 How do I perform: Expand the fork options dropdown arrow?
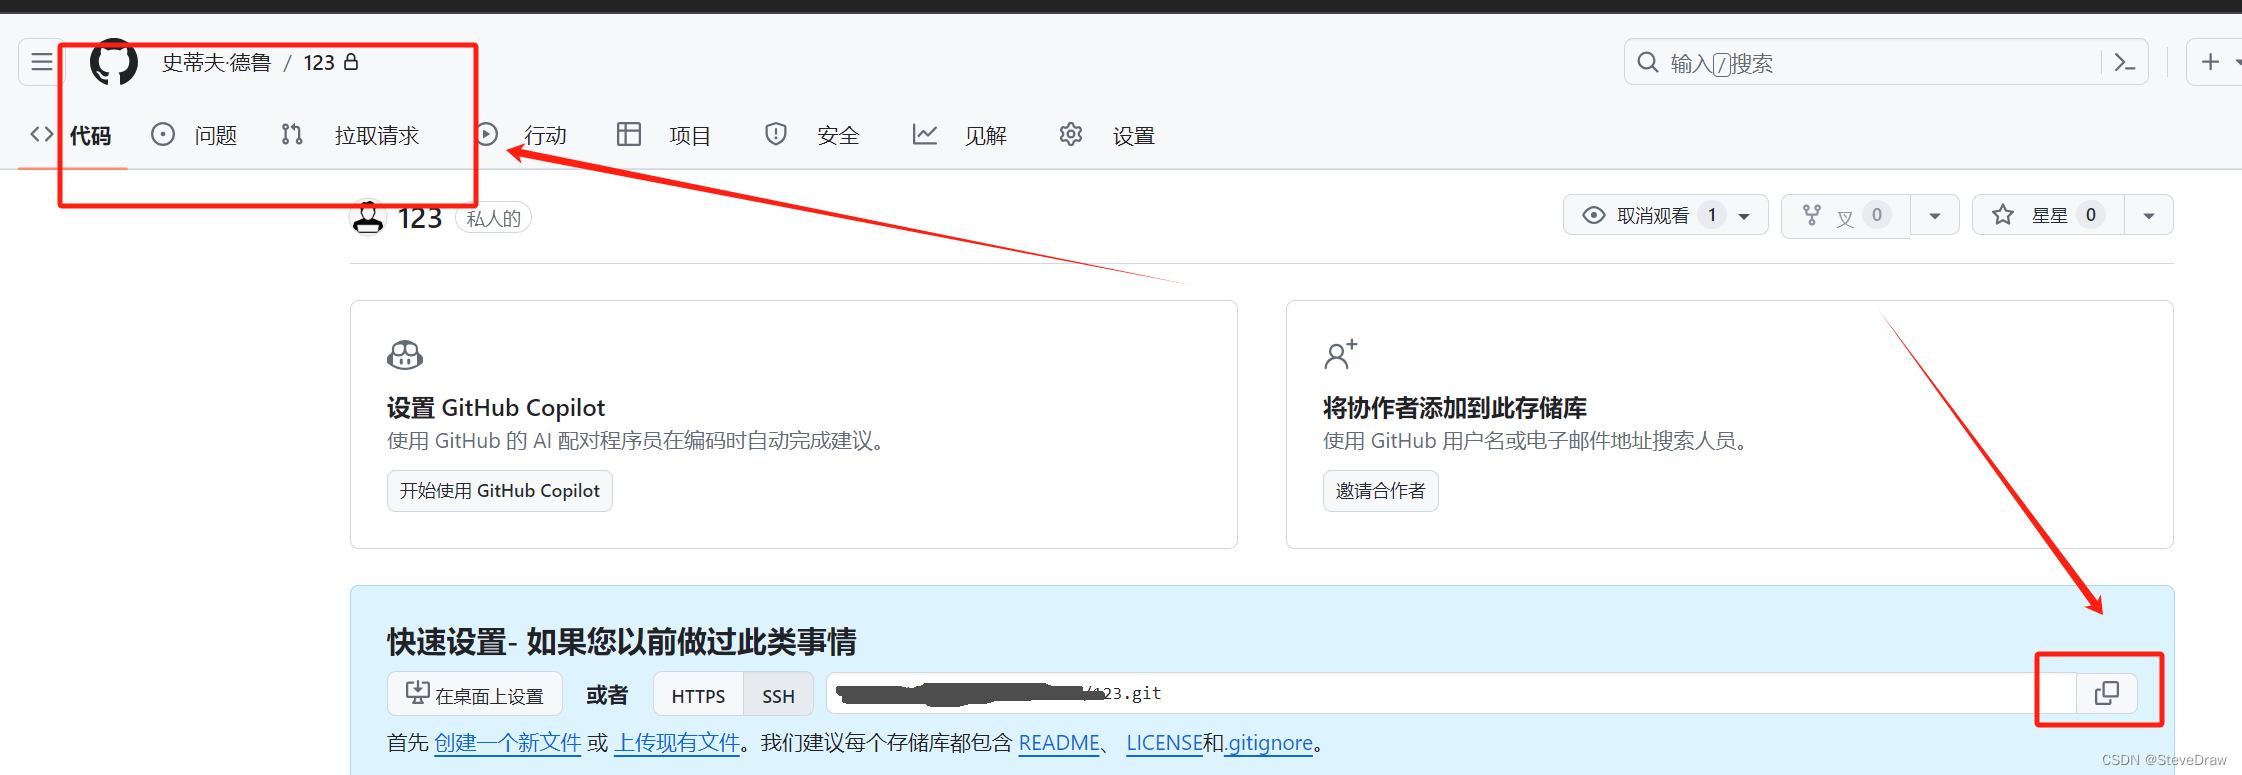(x=1935, y=215)
